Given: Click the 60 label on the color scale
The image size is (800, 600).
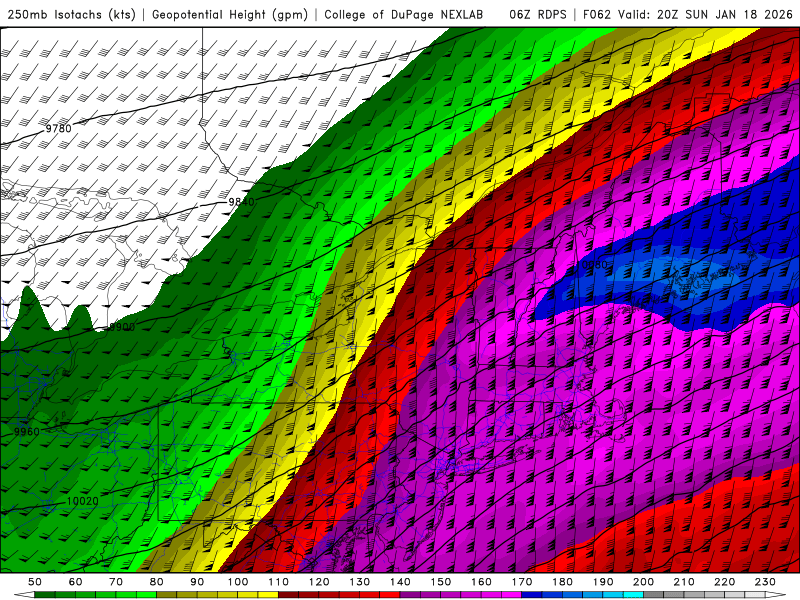Looking at the screenshot, I should pyautogui.click(x=76, y=582).
